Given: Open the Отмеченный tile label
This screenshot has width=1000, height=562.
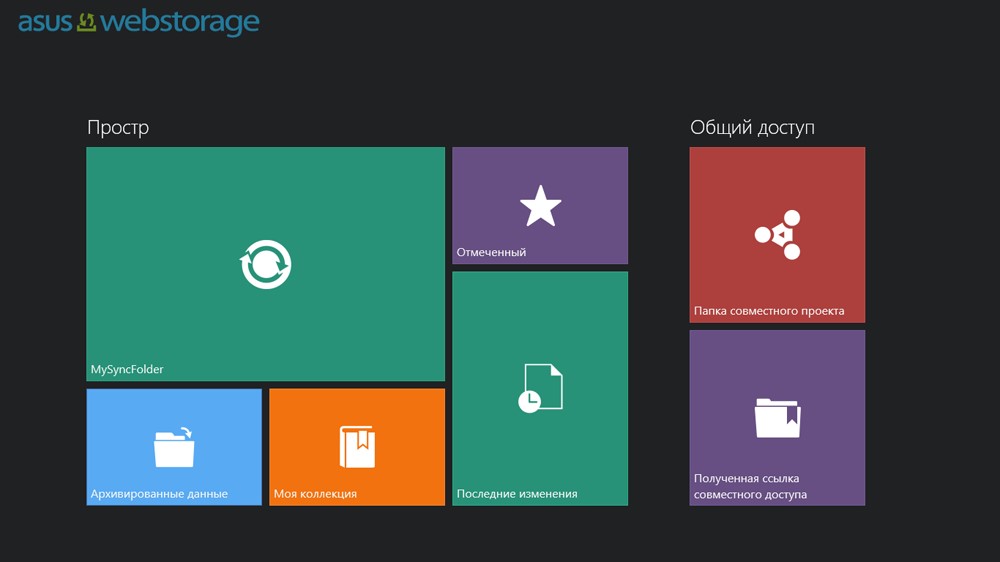Looking at the screenshot, I should click(x=491, y=252).
